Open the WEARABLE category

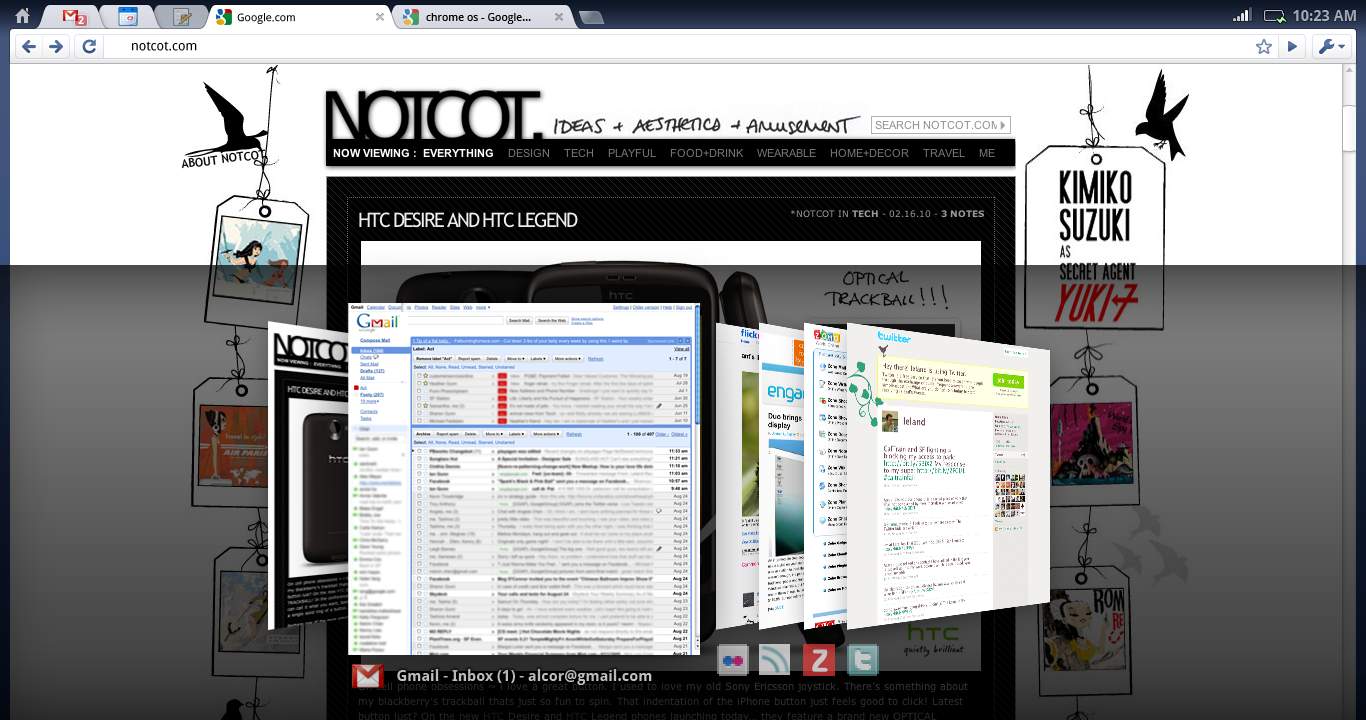(786, 153)
